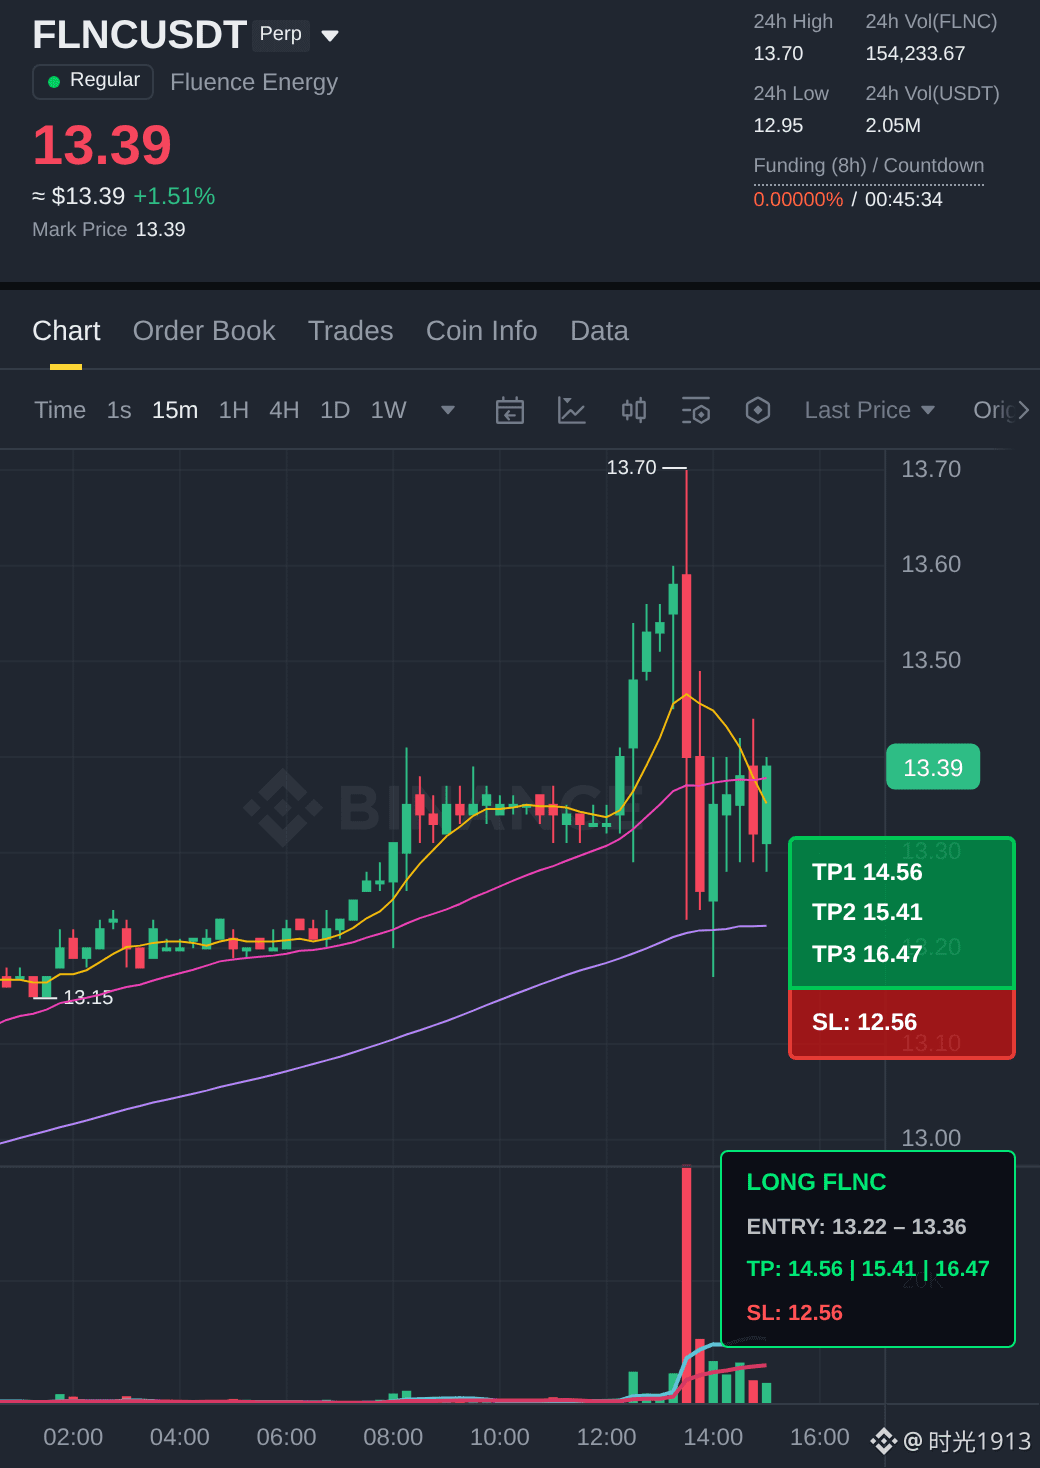Image resolution: width=1040 pixels, height=1468 pixels.
Task: Switch to the Order Book tab
Action: [204, 331]
